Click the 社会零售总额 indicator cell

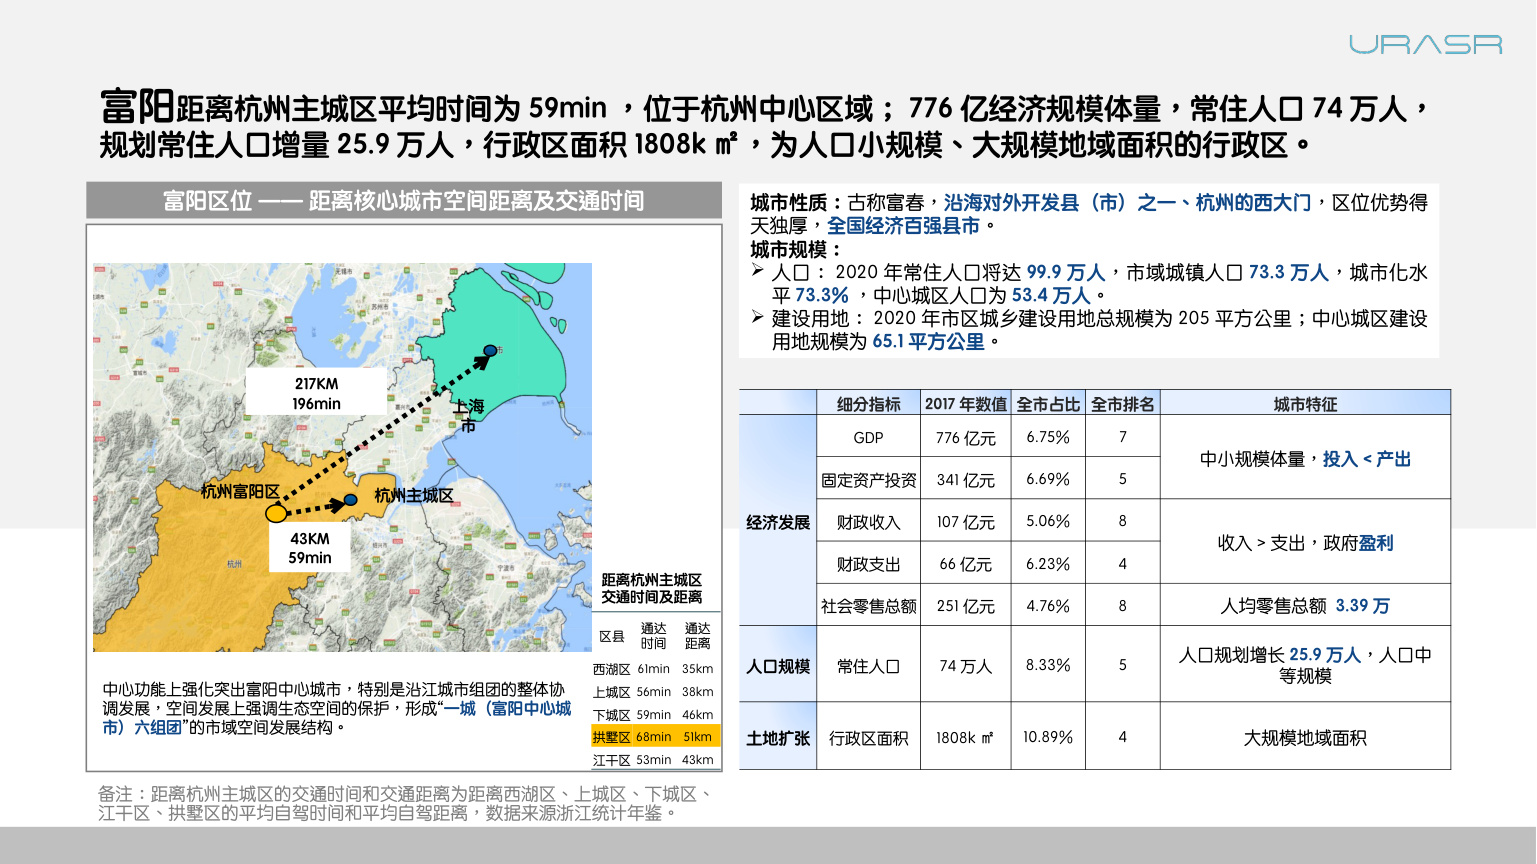pyautogui.click(x=868, y=605)
